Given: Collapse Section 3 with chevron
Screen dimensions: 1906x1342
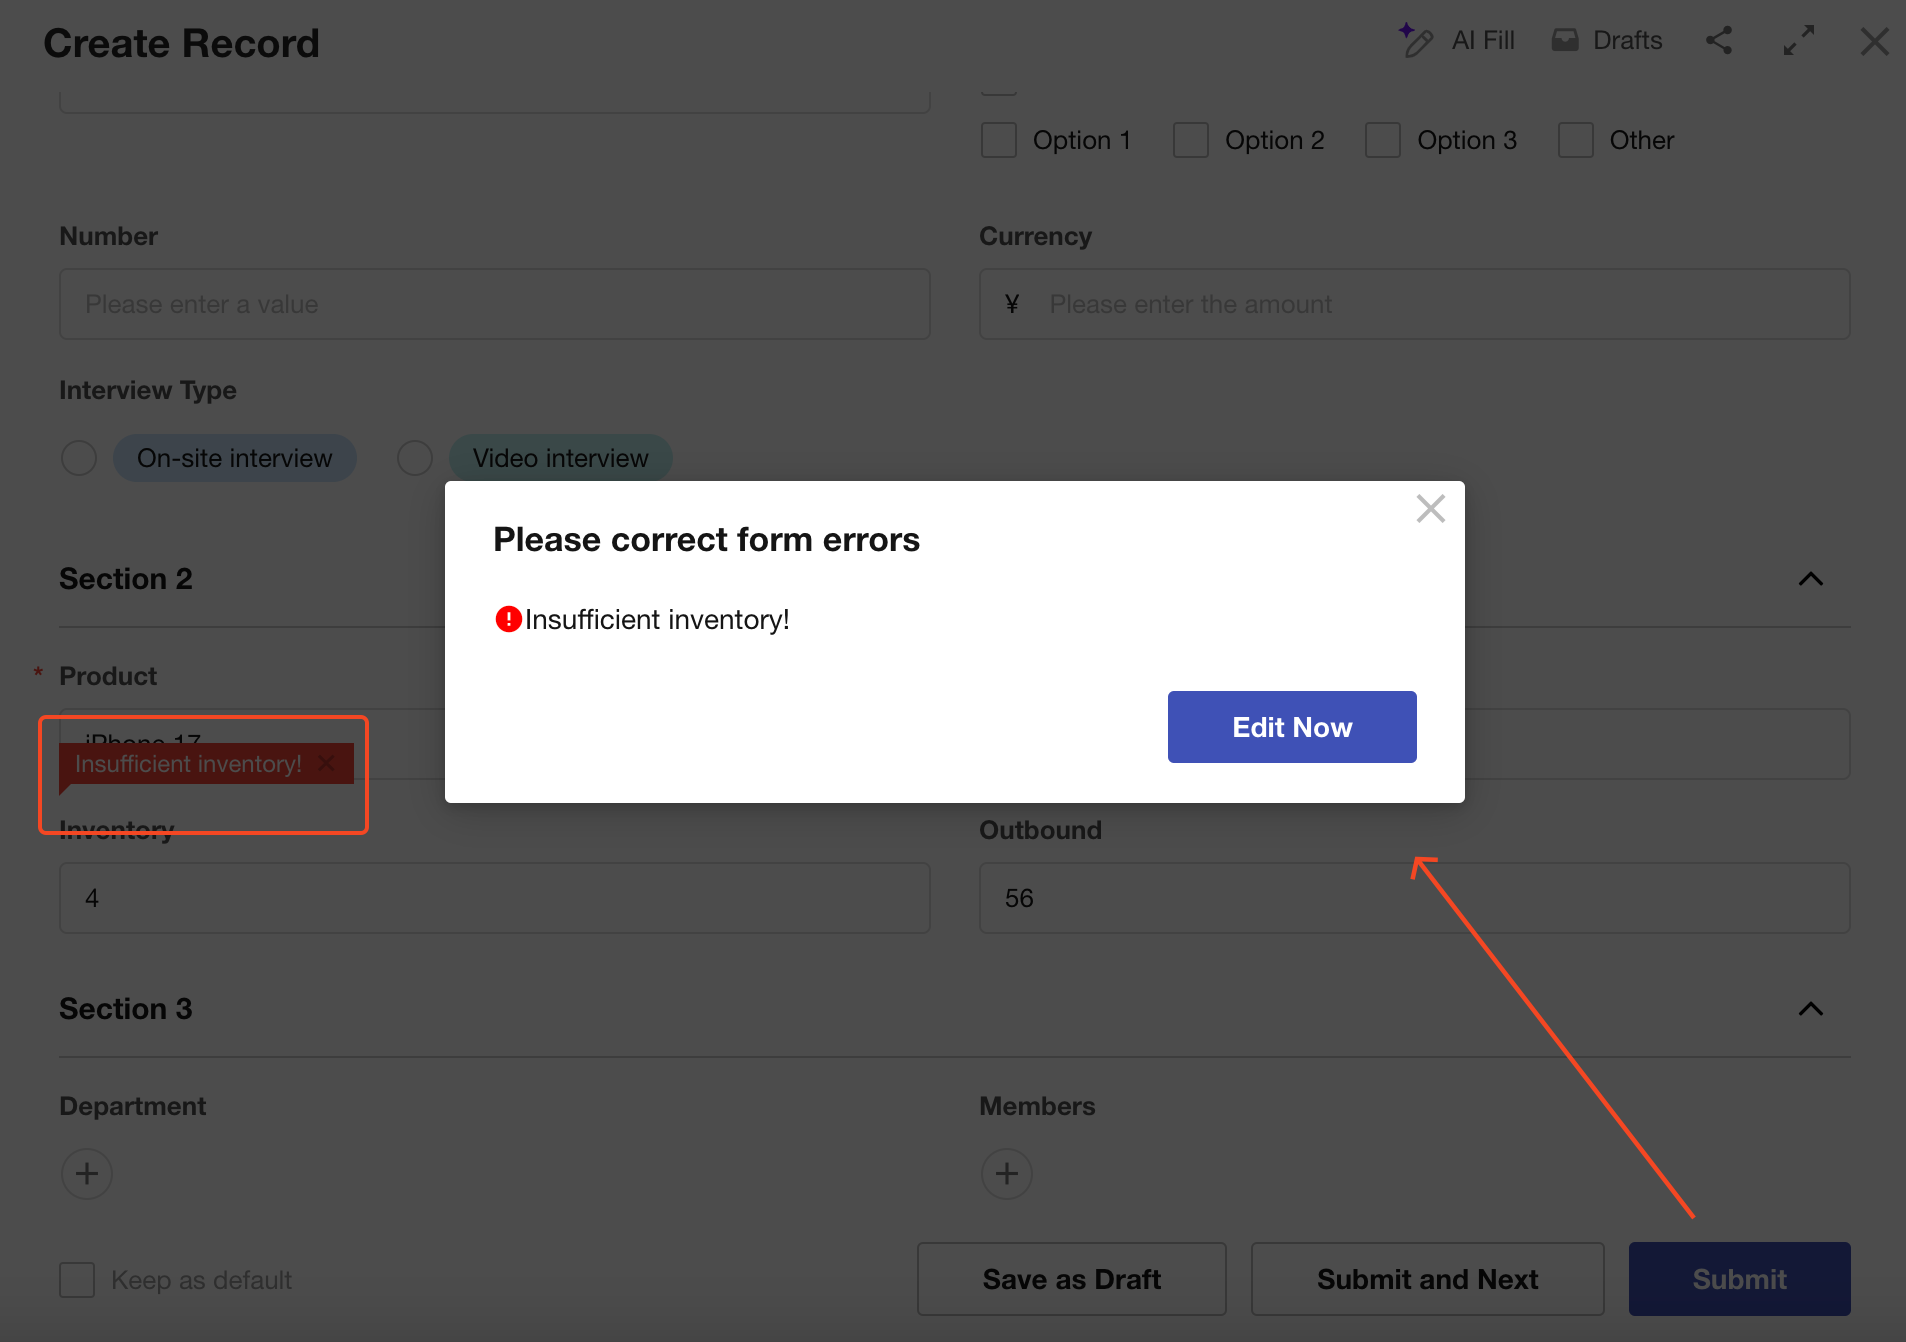Looking at the screenshot, I should (1810, 1009).
